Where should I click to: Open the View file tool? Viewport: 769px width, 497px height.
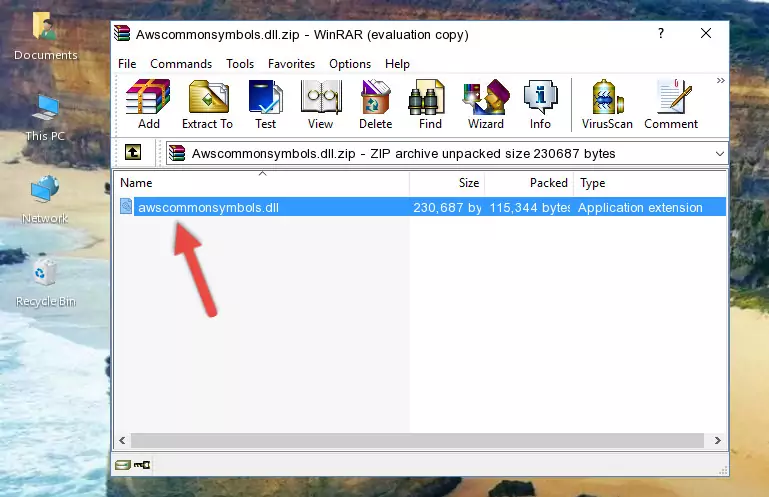pos(321,104)
